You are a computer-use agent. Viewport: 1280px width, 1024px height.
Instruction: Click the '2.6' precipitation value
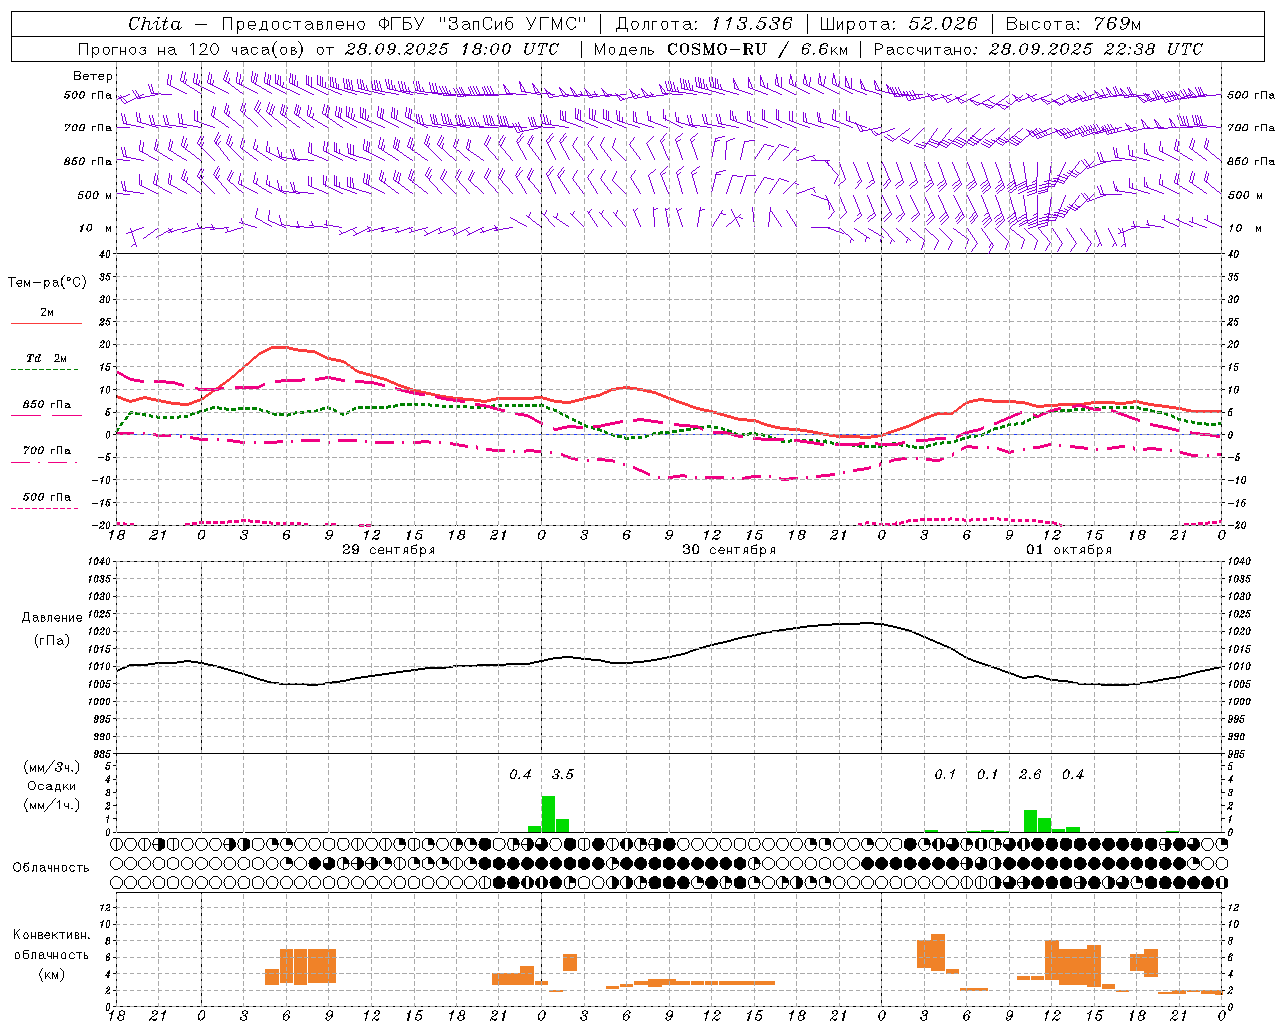click(x=1030, y=774)
